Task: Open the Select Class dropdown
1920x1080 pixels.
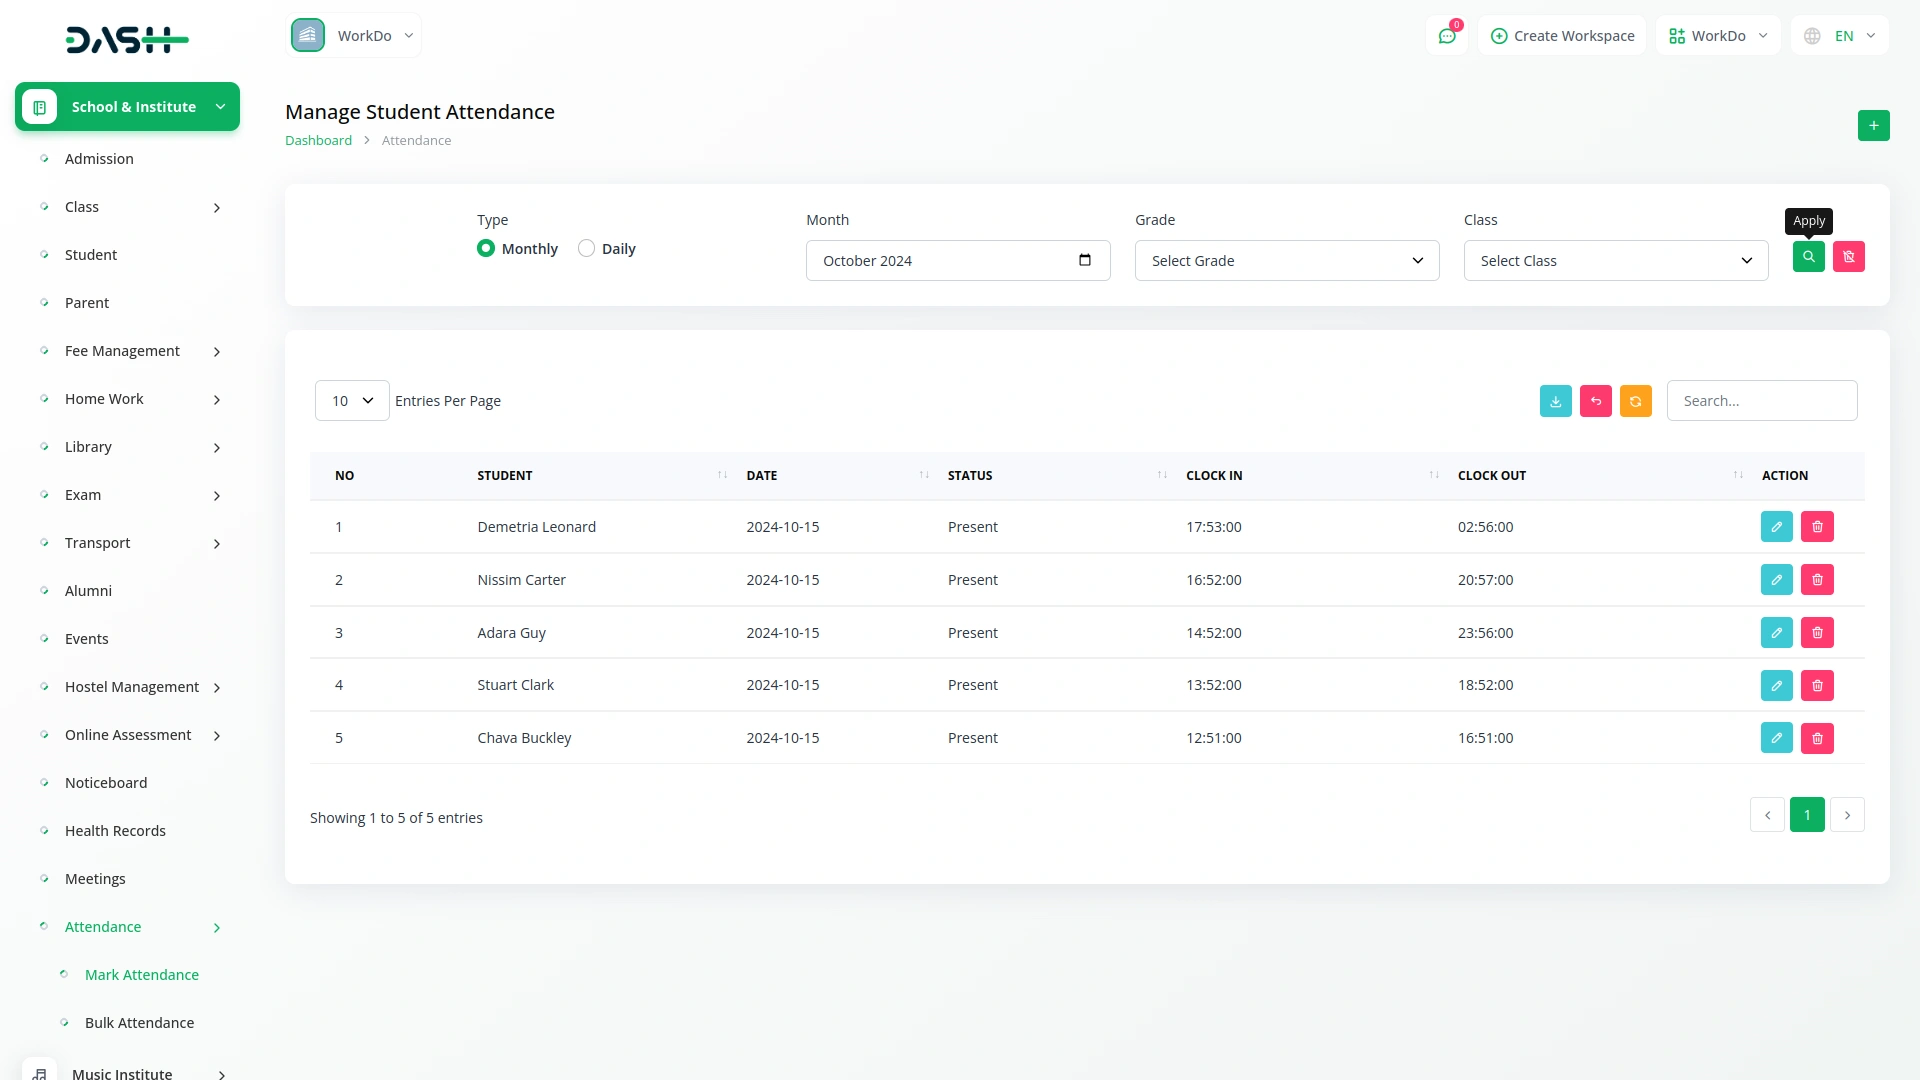Action: [x=1615, y=261]
